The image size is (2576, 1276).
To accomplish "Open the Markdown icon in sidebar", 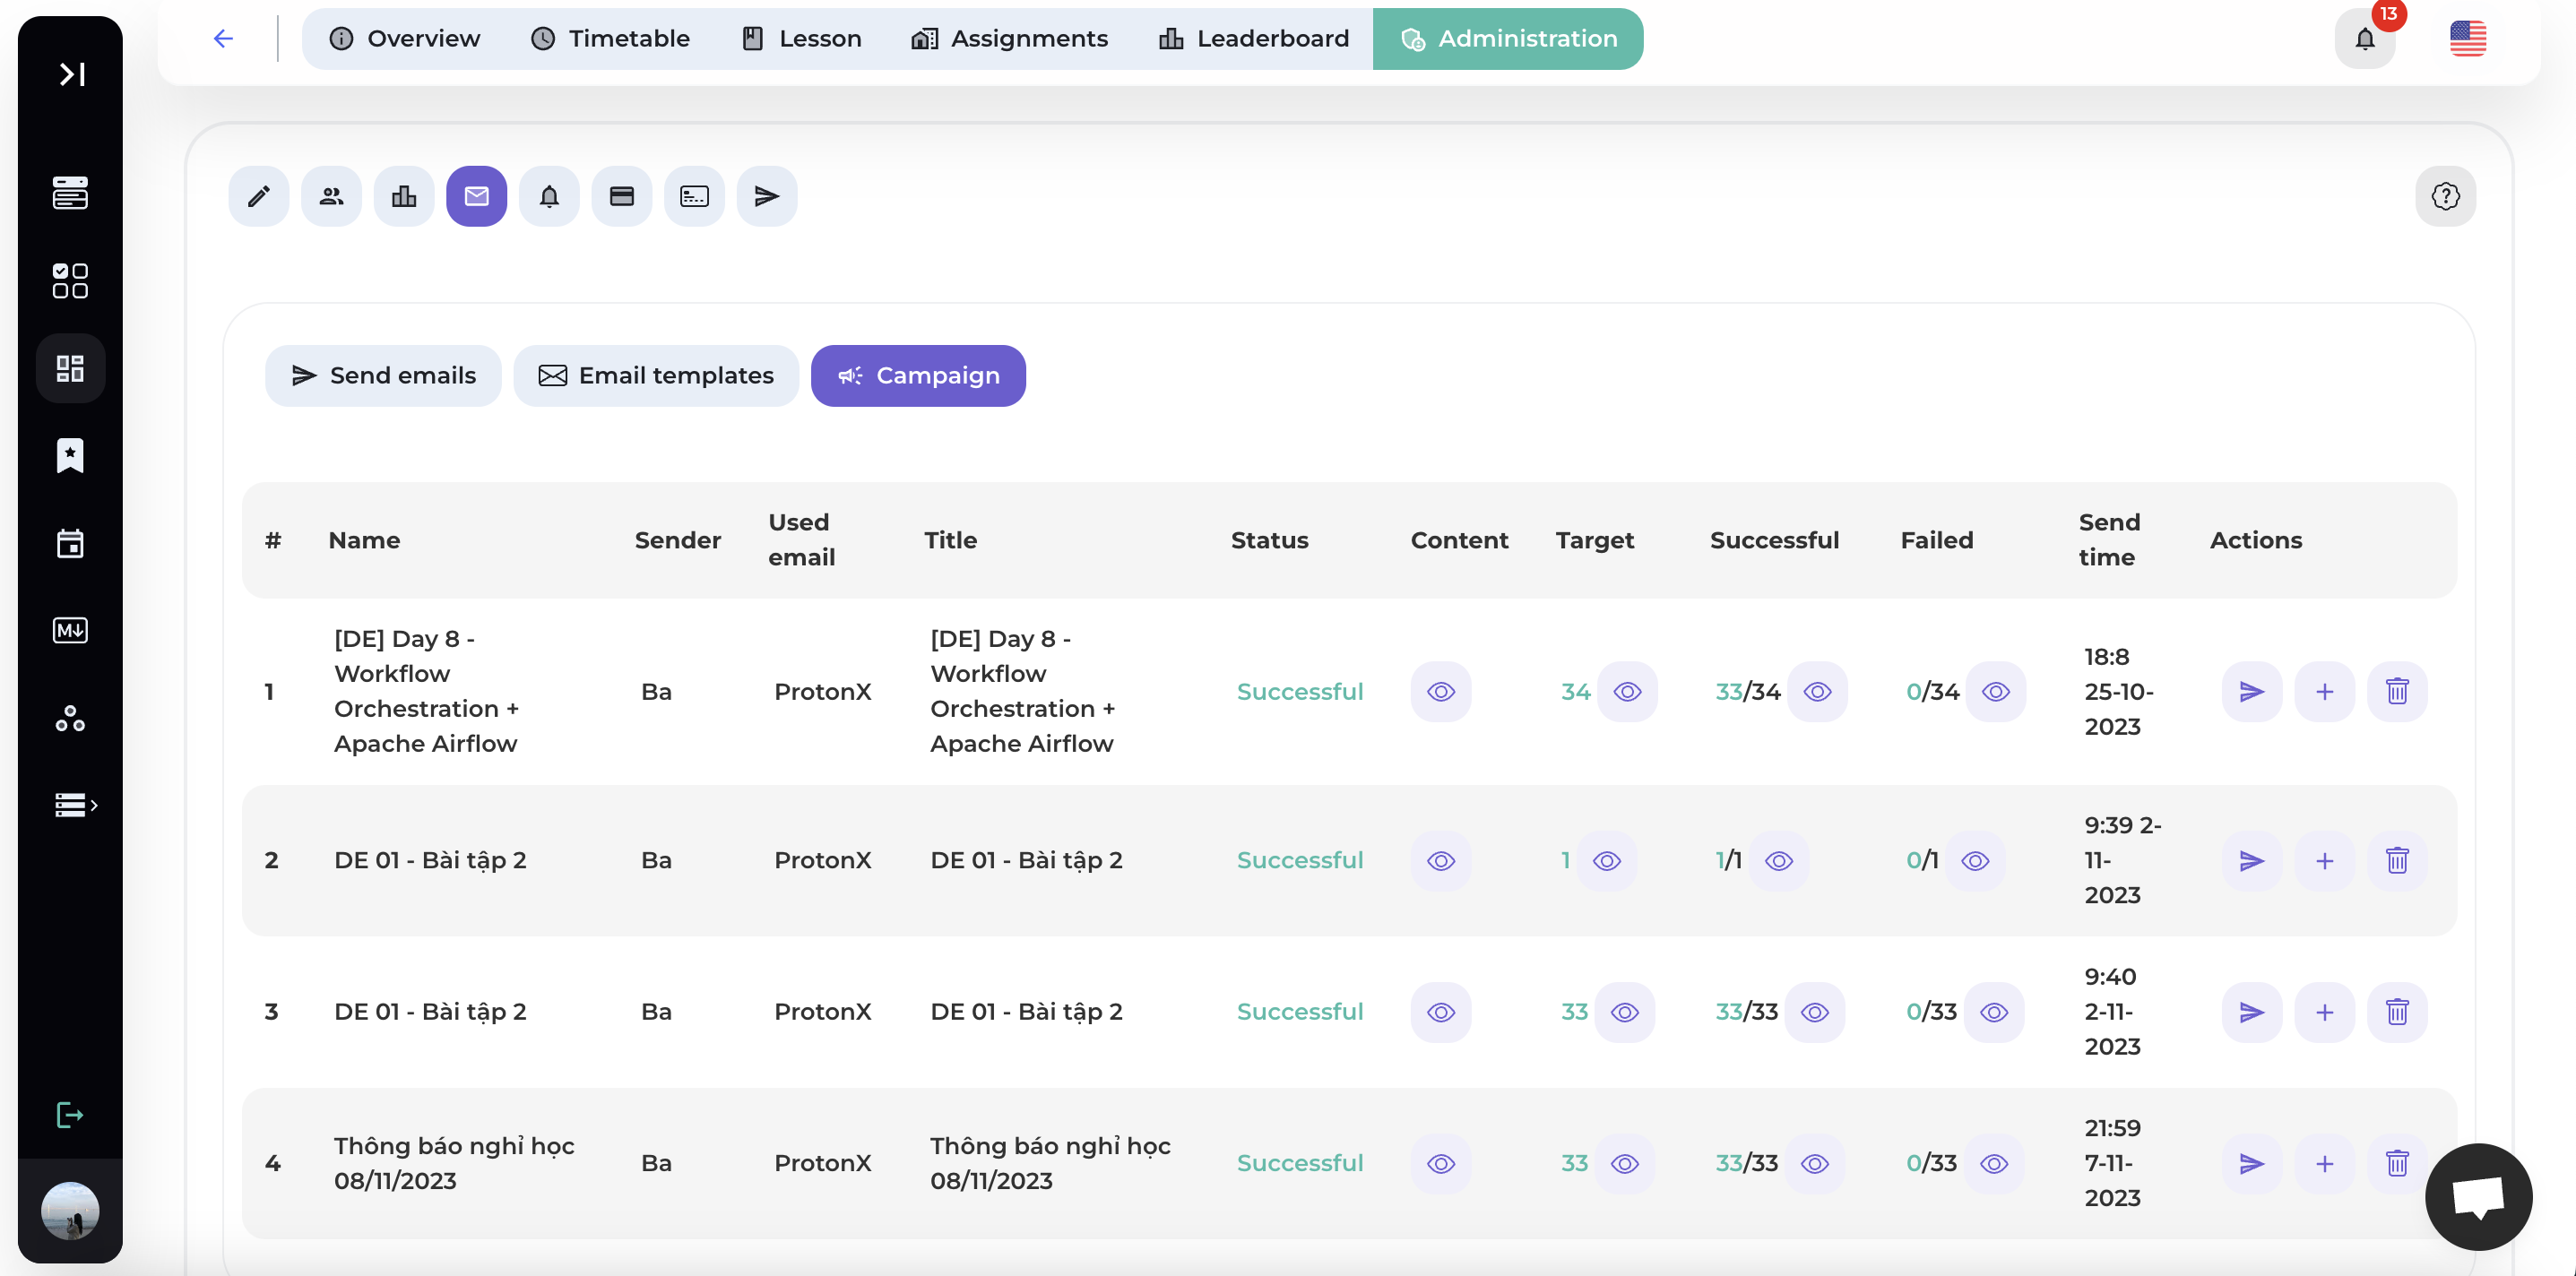I will point(70,630).
